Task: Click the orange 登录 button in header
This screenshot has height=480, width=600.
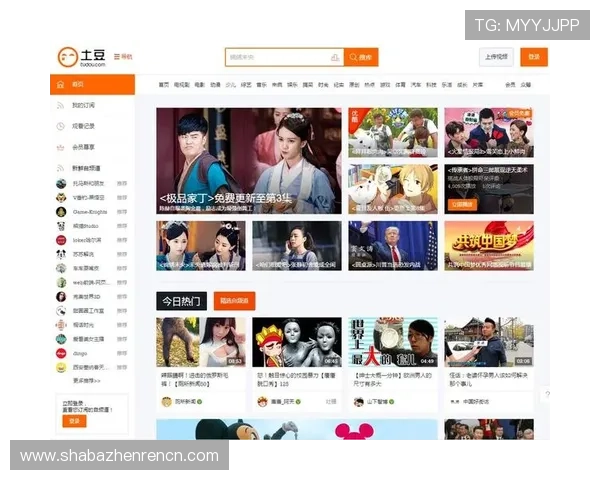Action: pyautogui.click(x=534, y=57)
